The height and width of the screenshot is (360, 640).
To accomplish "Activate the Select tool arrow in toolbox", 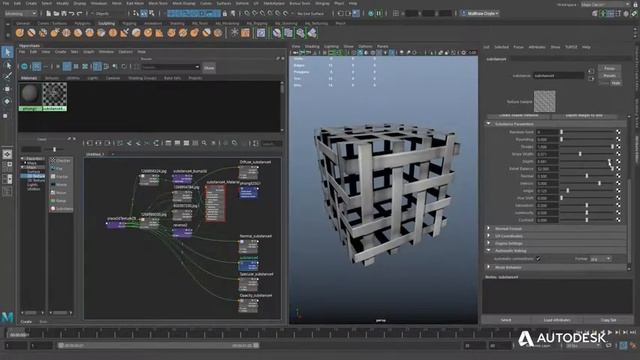I will pyautogui.click(x=7, y=52).
